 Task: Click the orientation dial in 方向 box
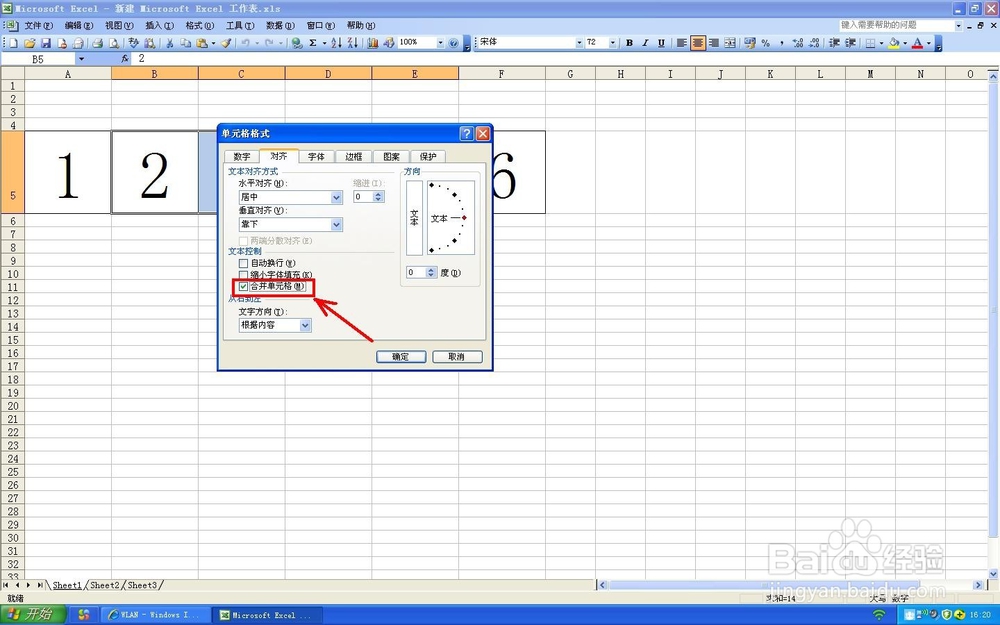451,217
